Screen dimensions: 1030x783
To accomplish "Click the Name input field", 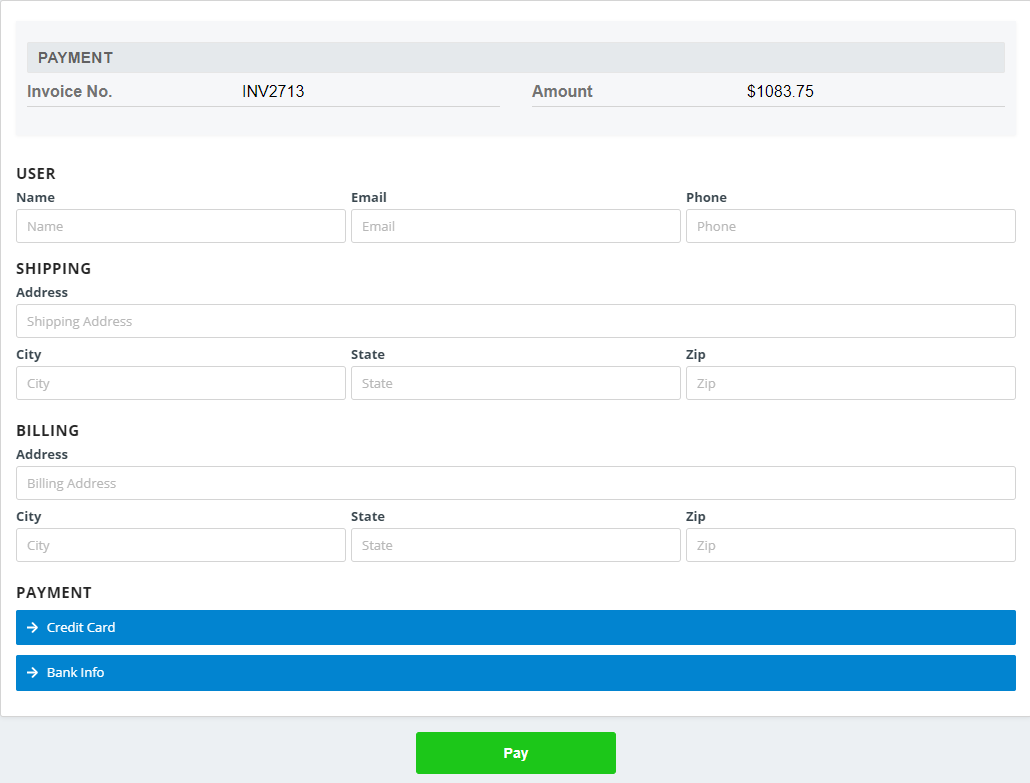I will (180, 226).
